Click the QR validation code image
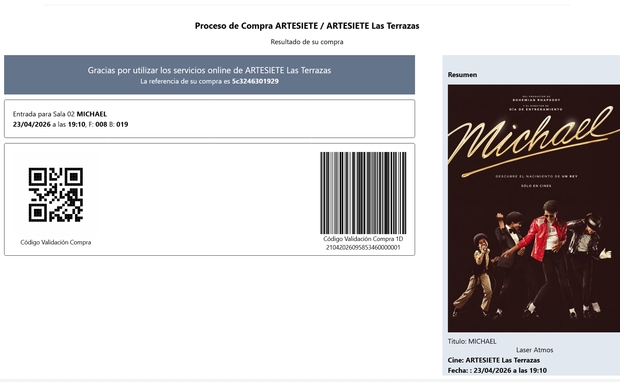620x382 pixels. (56, 195)
